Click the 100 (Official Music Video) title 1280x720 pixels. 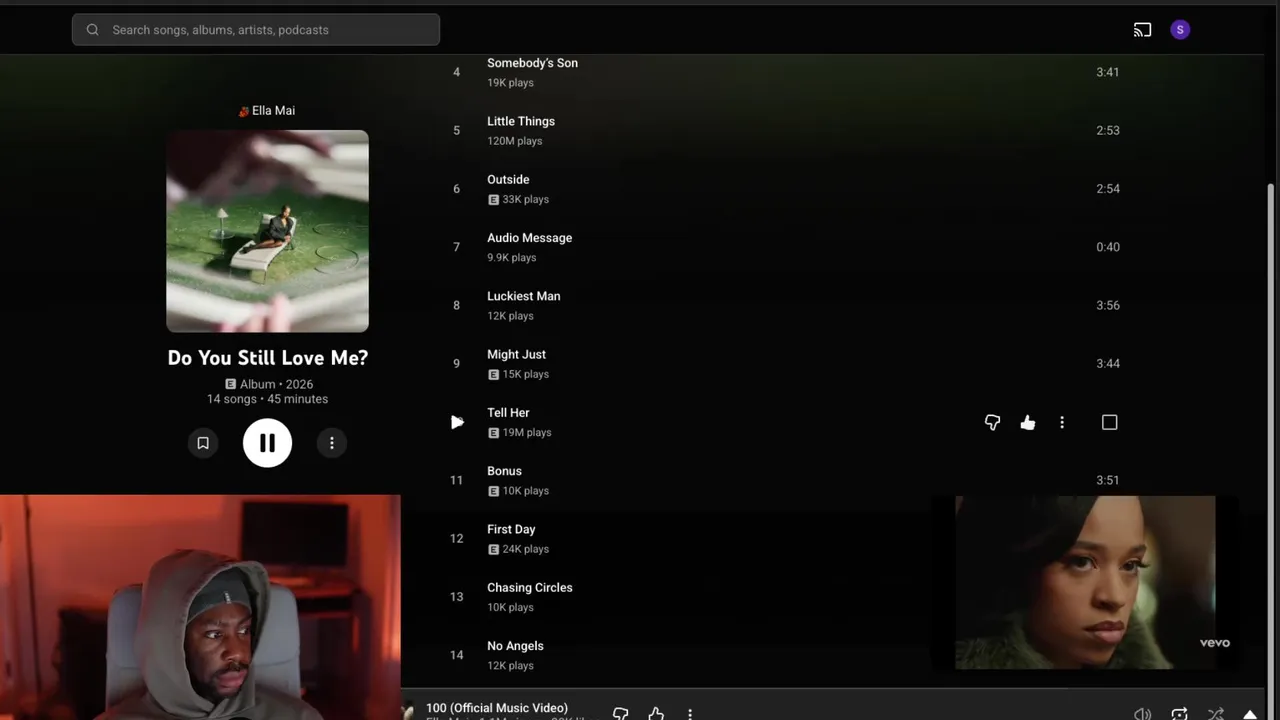tap(497, 708)
